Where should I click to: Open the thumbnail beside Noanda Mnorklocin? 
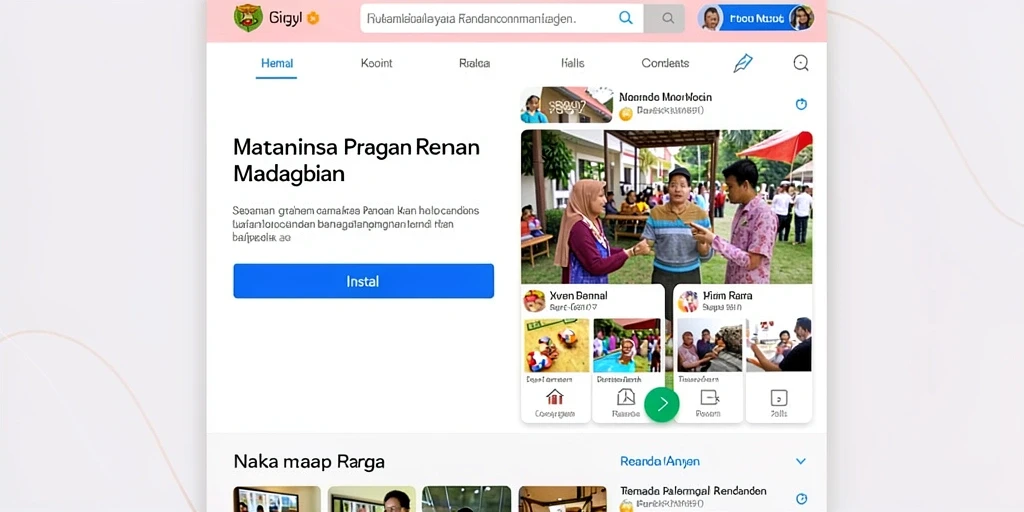tap(566, 105)
